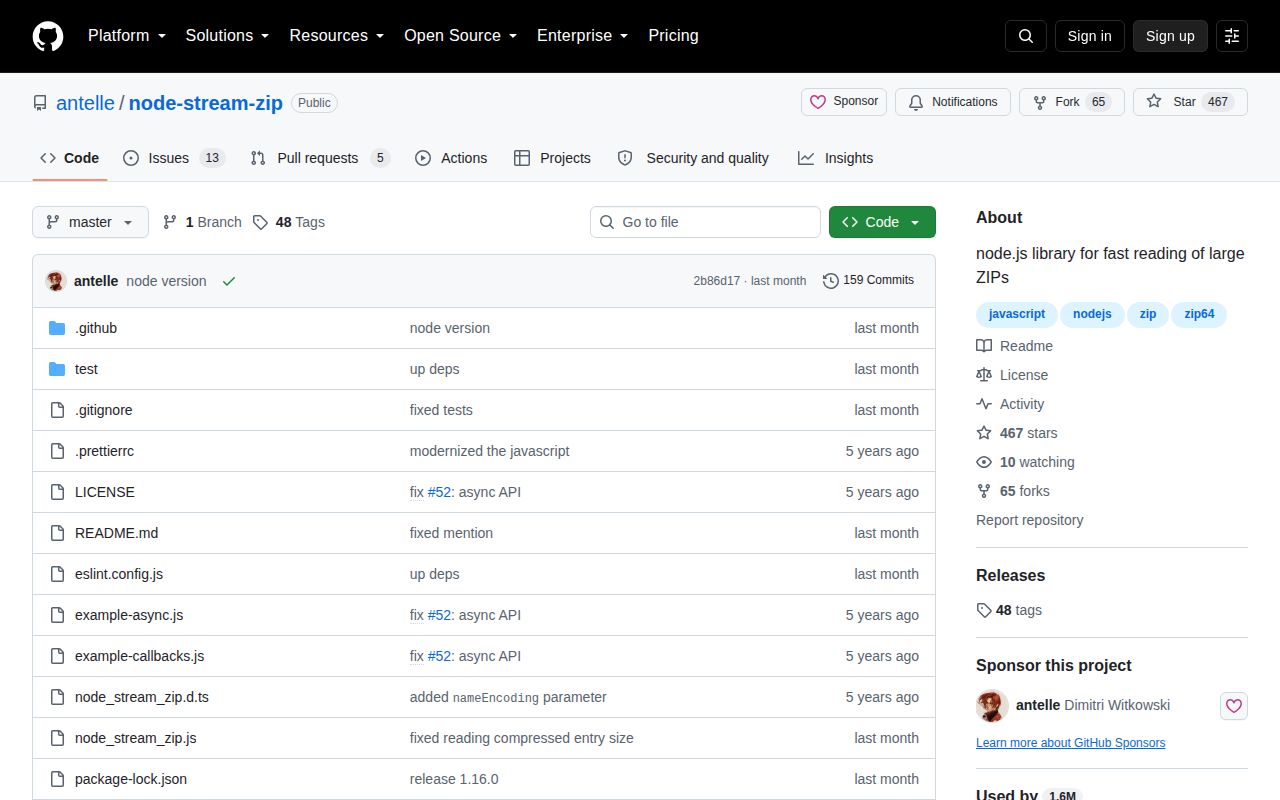The image size is (1280, 800).
Task: Open eslint.config.js file
Action: click(x=119, y=574)
